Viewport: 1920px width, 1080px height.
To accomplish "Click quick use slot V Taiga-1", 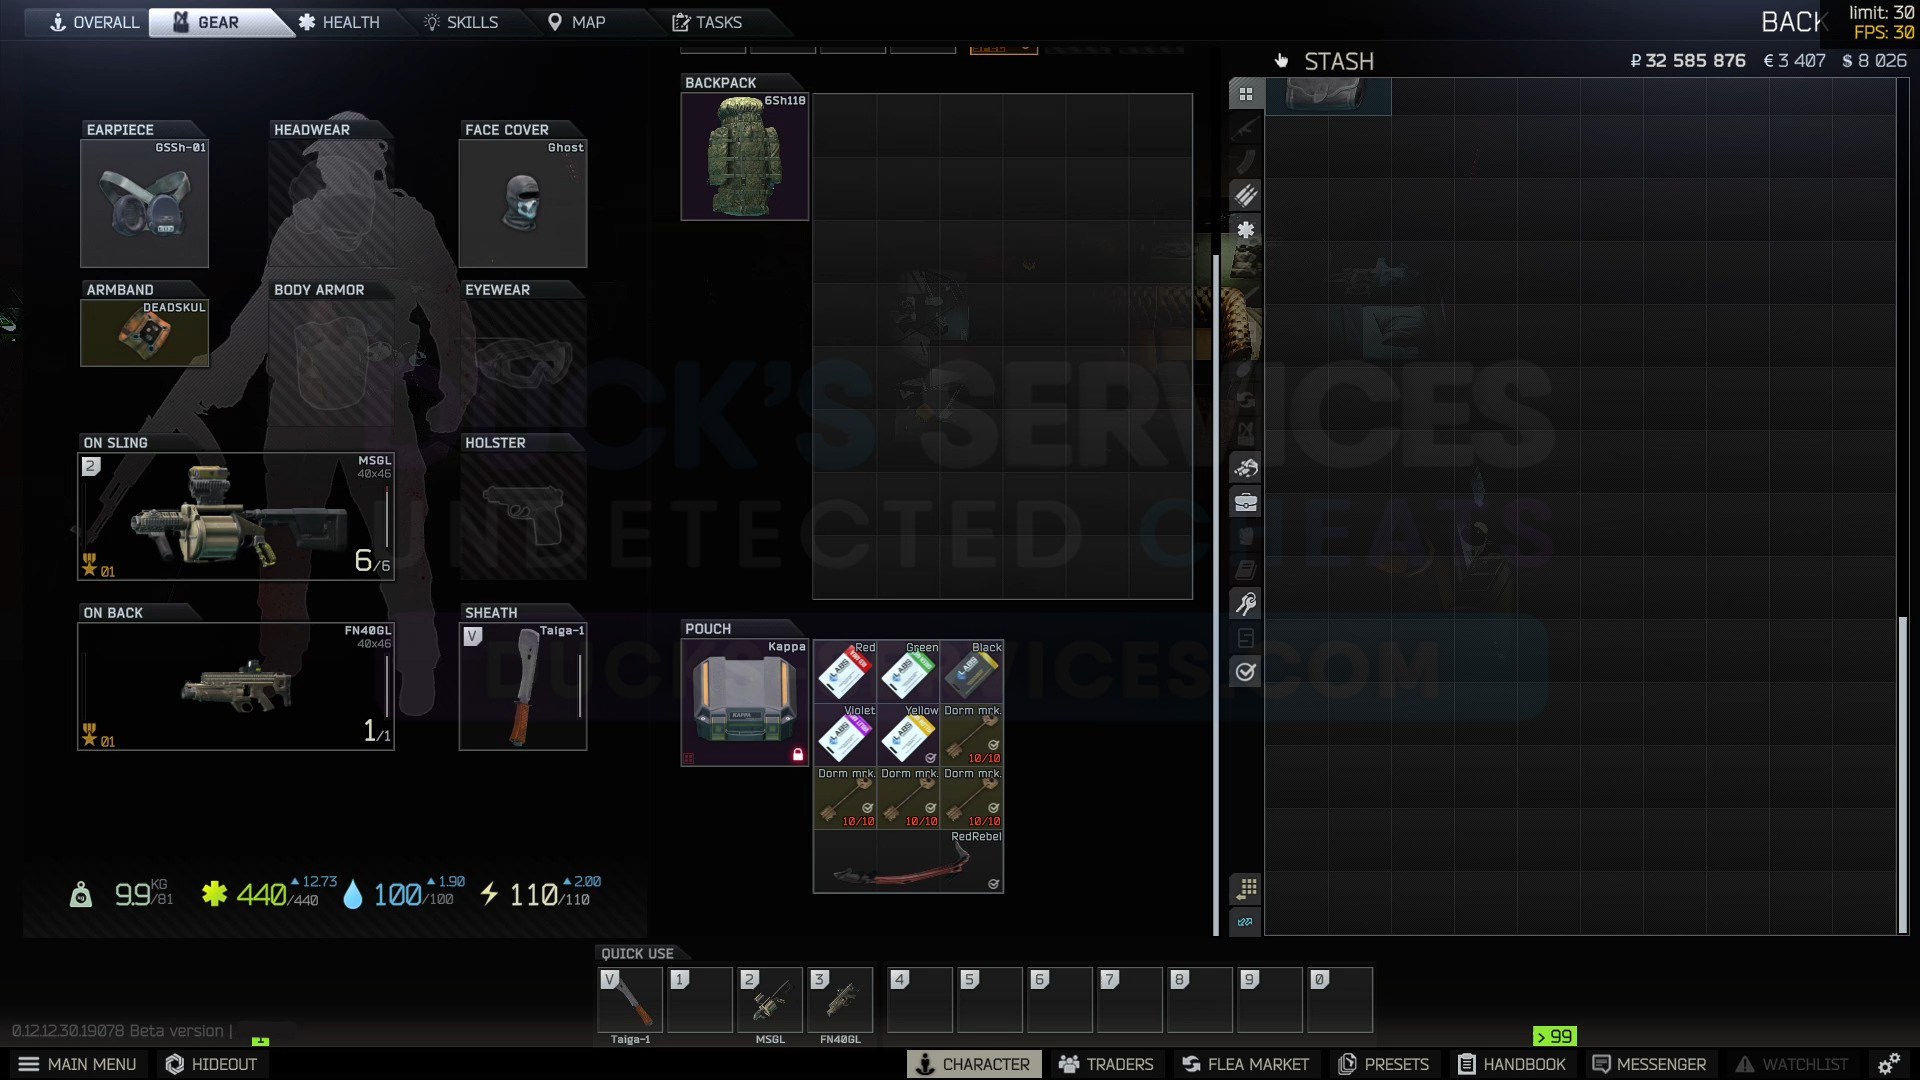I will pos(630,1000).
